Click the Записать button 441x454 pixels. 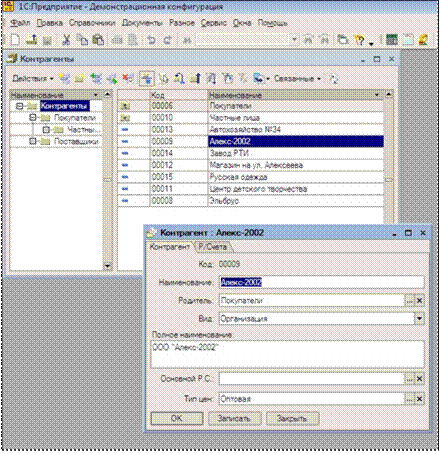point(234,418)
